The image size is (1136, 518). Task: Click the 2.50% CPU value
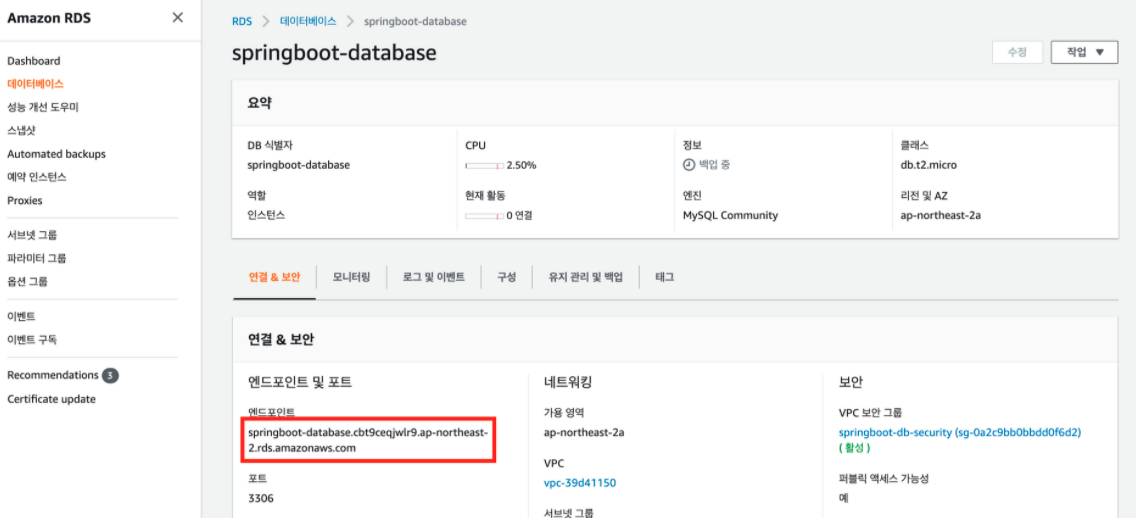coord(522,165)
